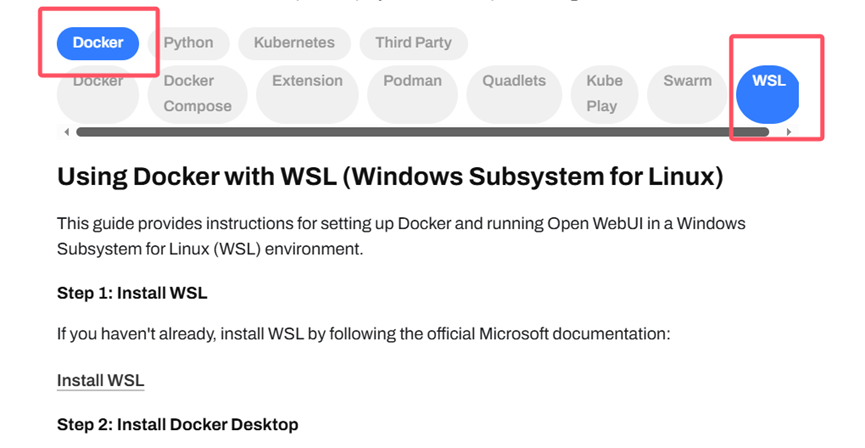Click the Step 1: Install WSL heading
Screen dimensions: 865x448
[x=132, y=293]
